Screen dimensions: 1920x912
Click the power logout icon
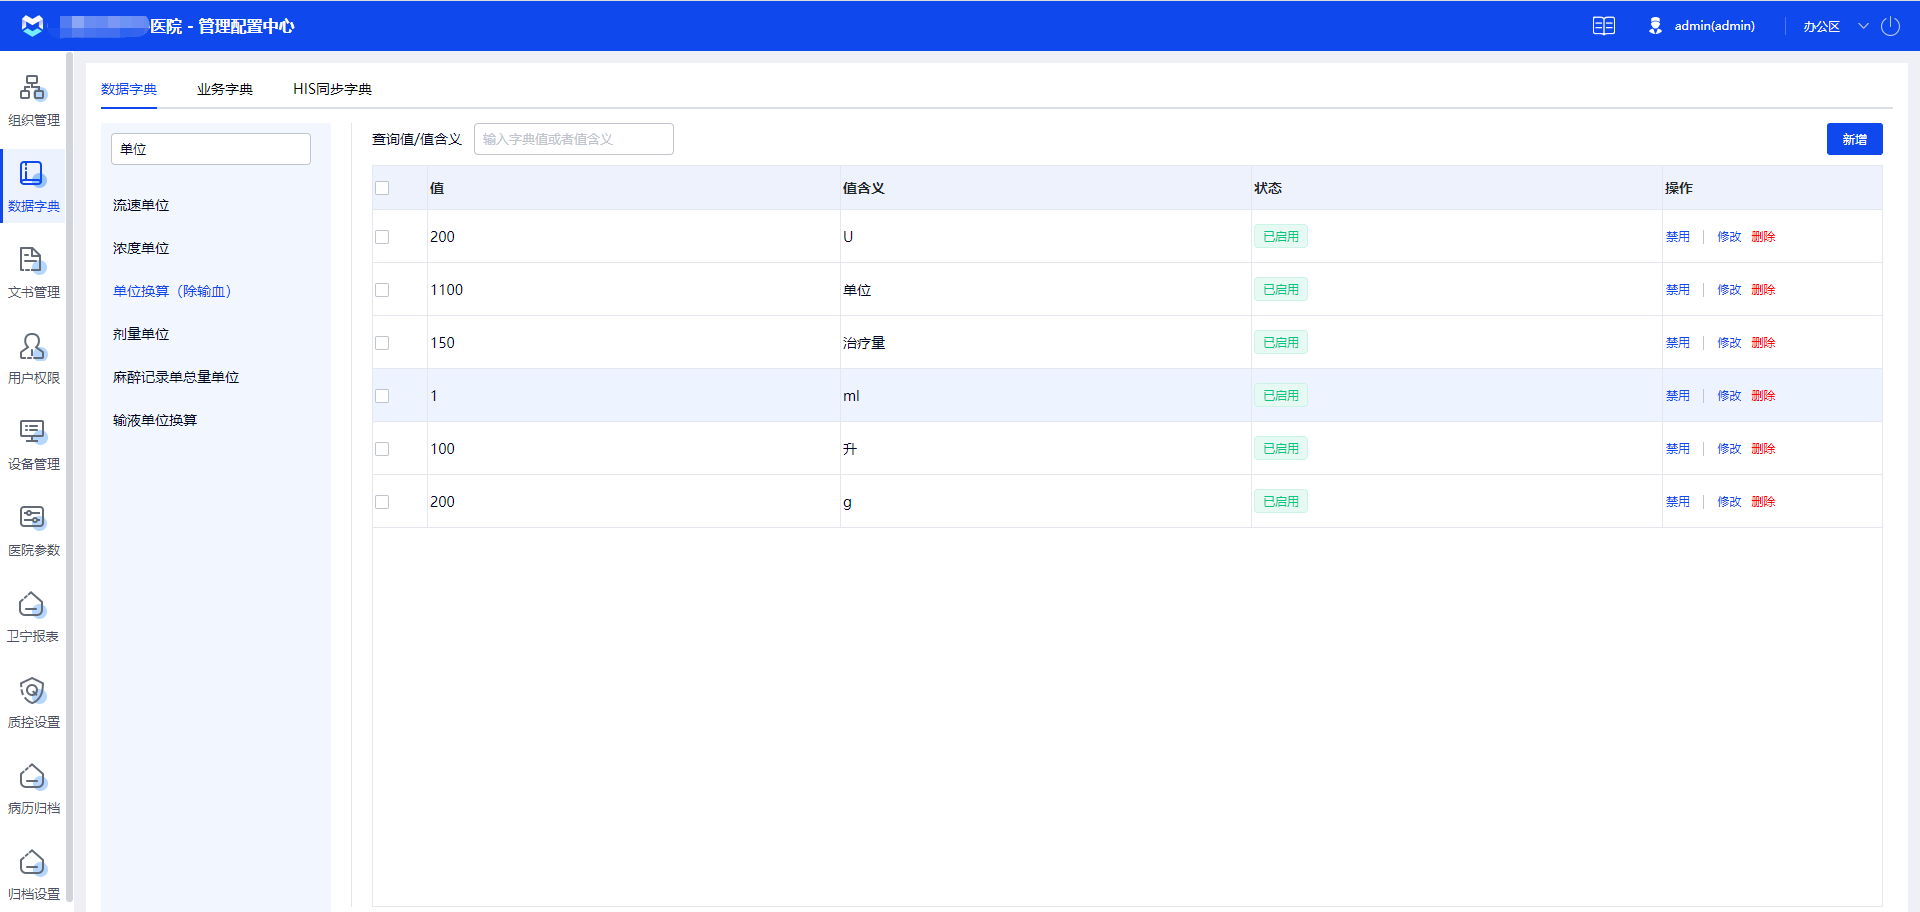(x=1890, y=26)
